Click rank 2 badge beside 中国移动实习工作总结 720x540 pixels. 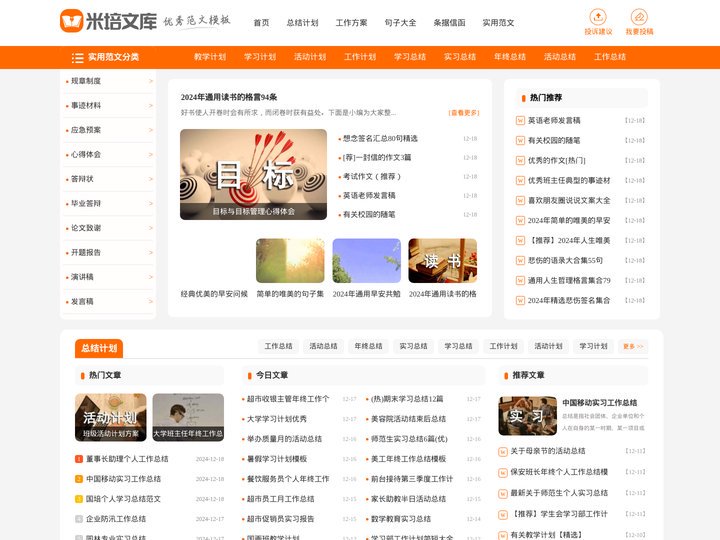click(79, 479)
